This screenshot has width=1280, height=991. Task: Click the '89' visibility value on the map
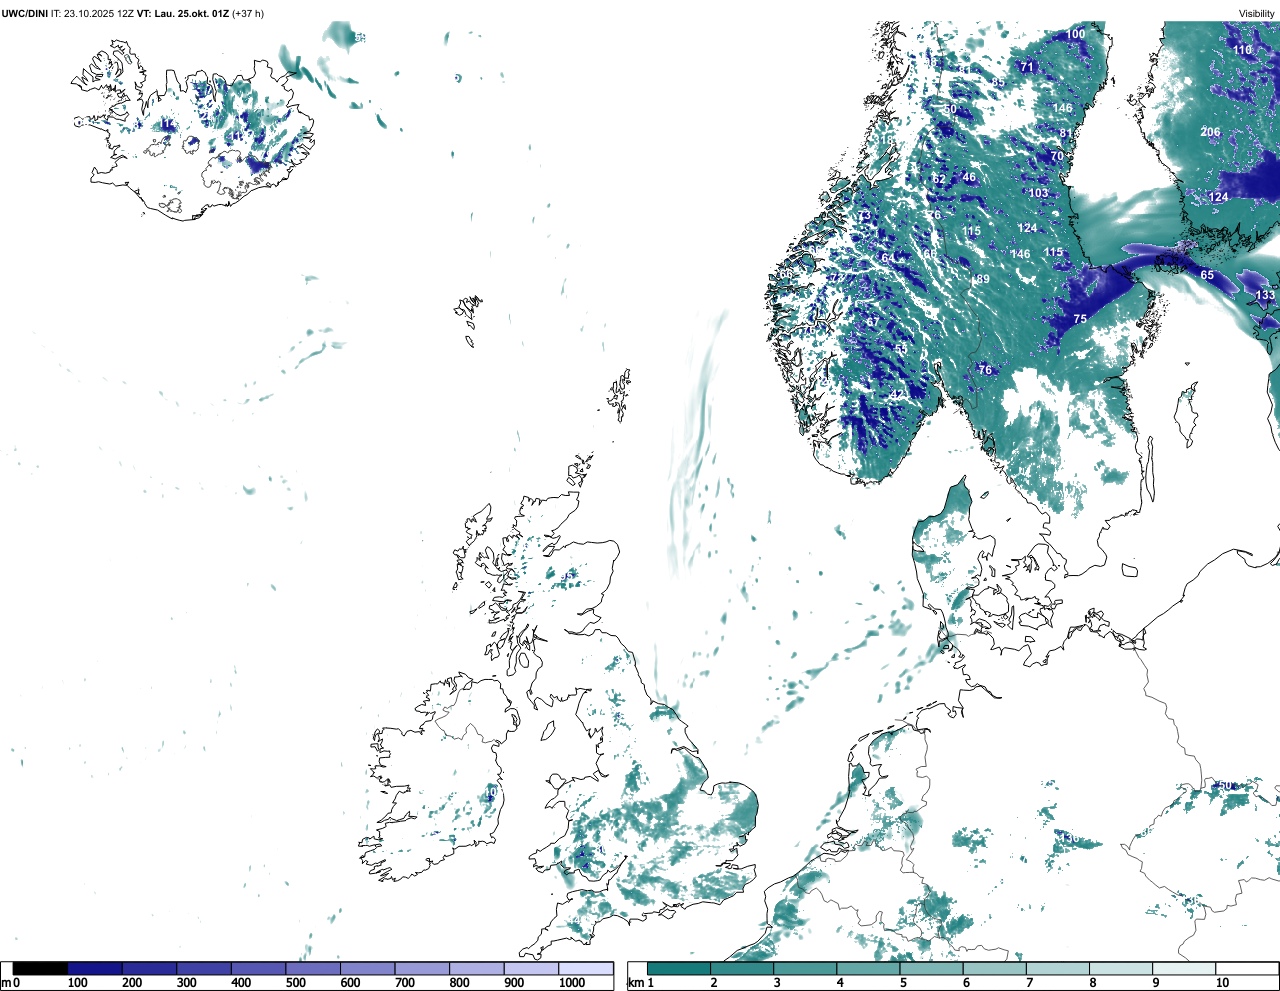point(982,279)
